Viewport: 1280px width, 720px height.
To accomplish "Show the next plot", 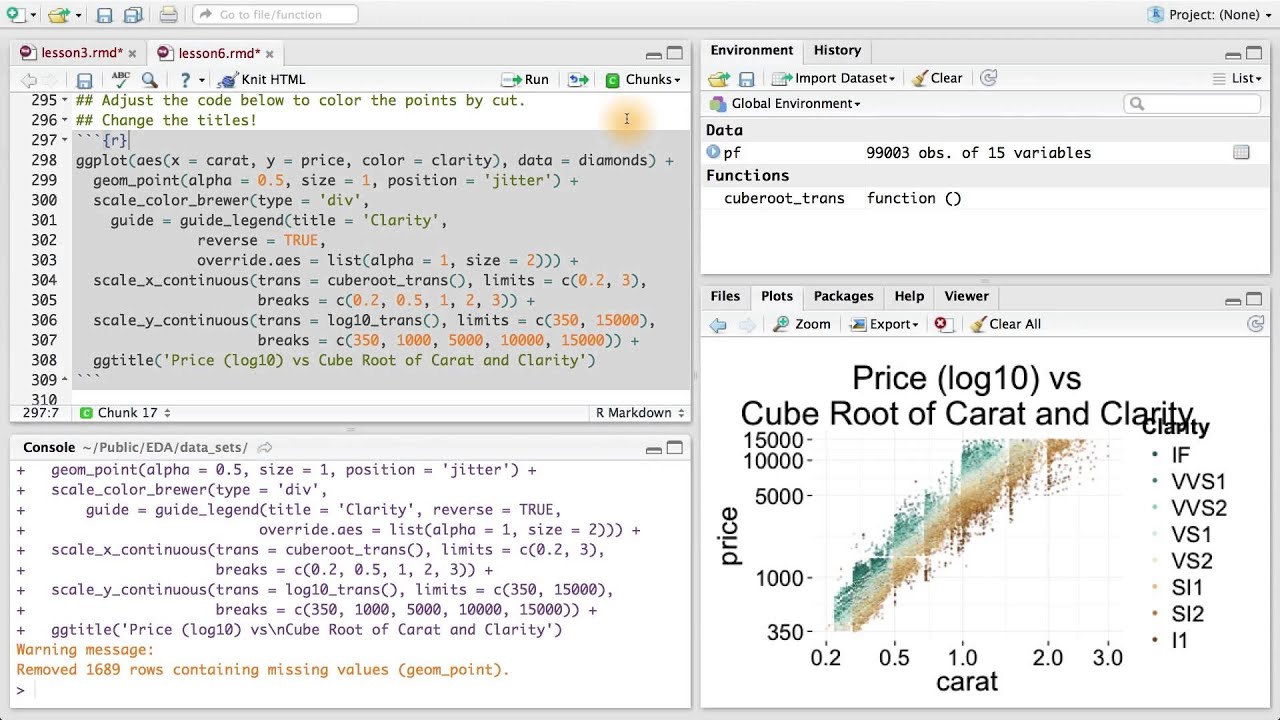I will tap(747, 324).
